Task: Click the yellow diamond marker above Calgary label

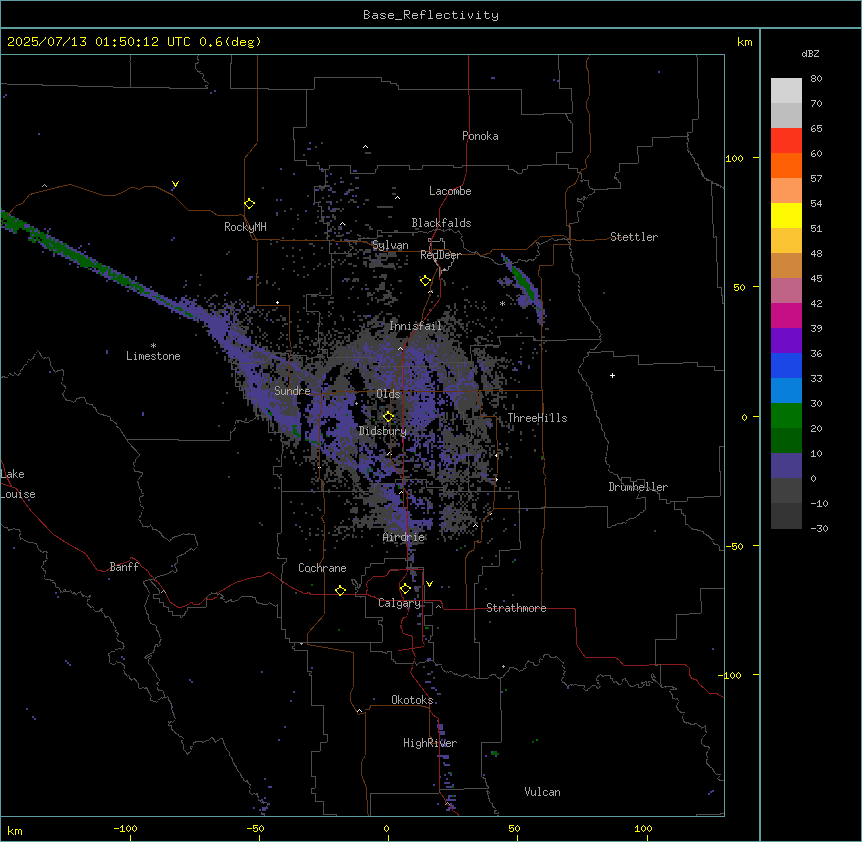Action: tap(405, 589)
